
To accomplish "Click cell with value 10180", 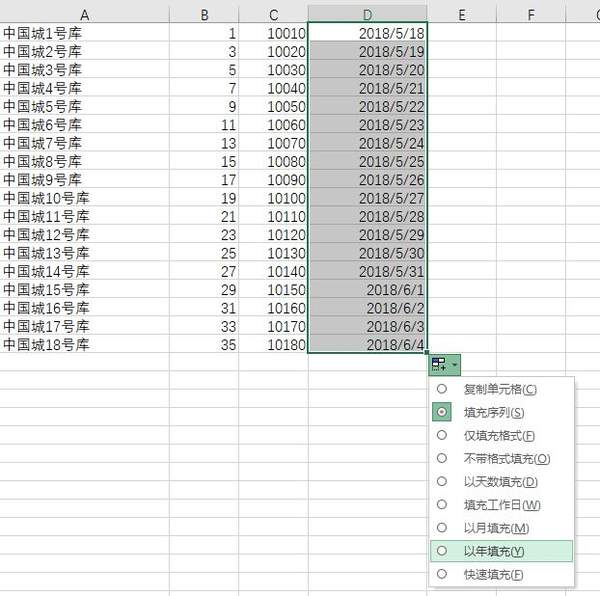I will click(x=273, y=344).
